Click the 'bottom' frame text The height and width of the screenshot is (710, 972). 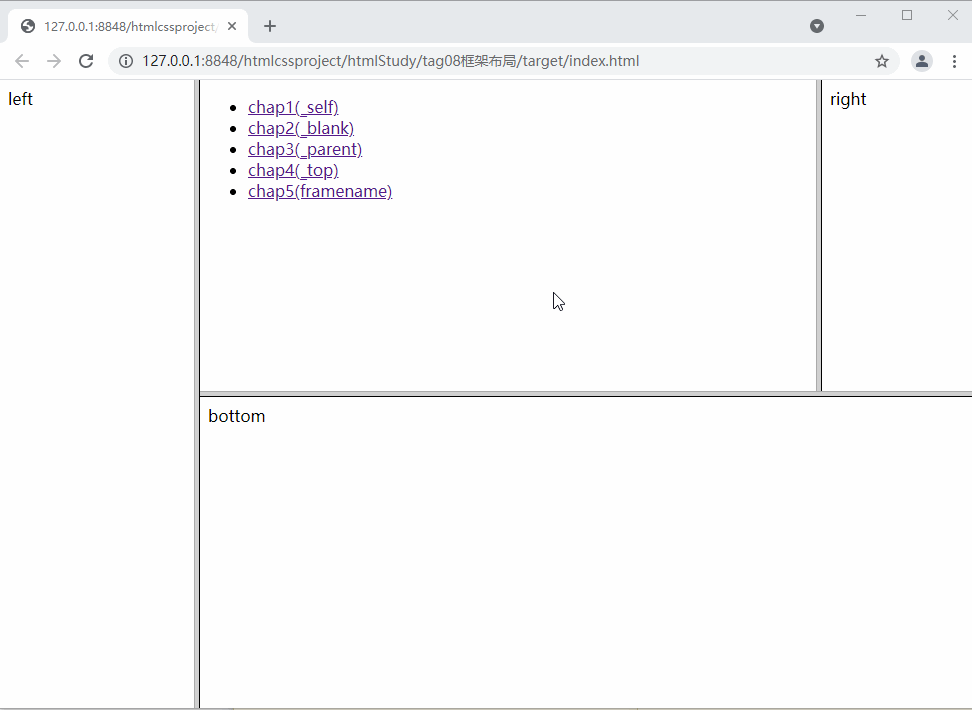coord(237,416)
